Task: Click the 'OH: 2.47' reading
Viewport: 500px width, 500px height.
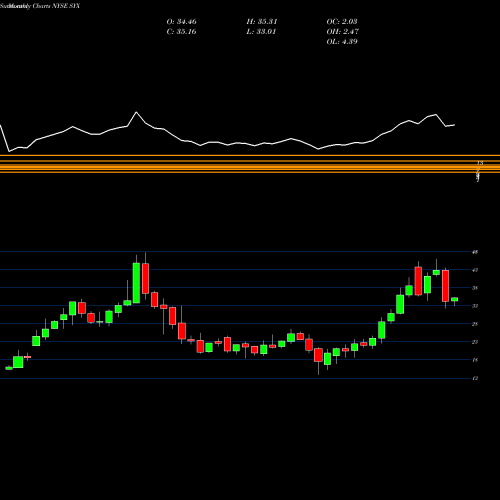Action: tap(342, 32)
